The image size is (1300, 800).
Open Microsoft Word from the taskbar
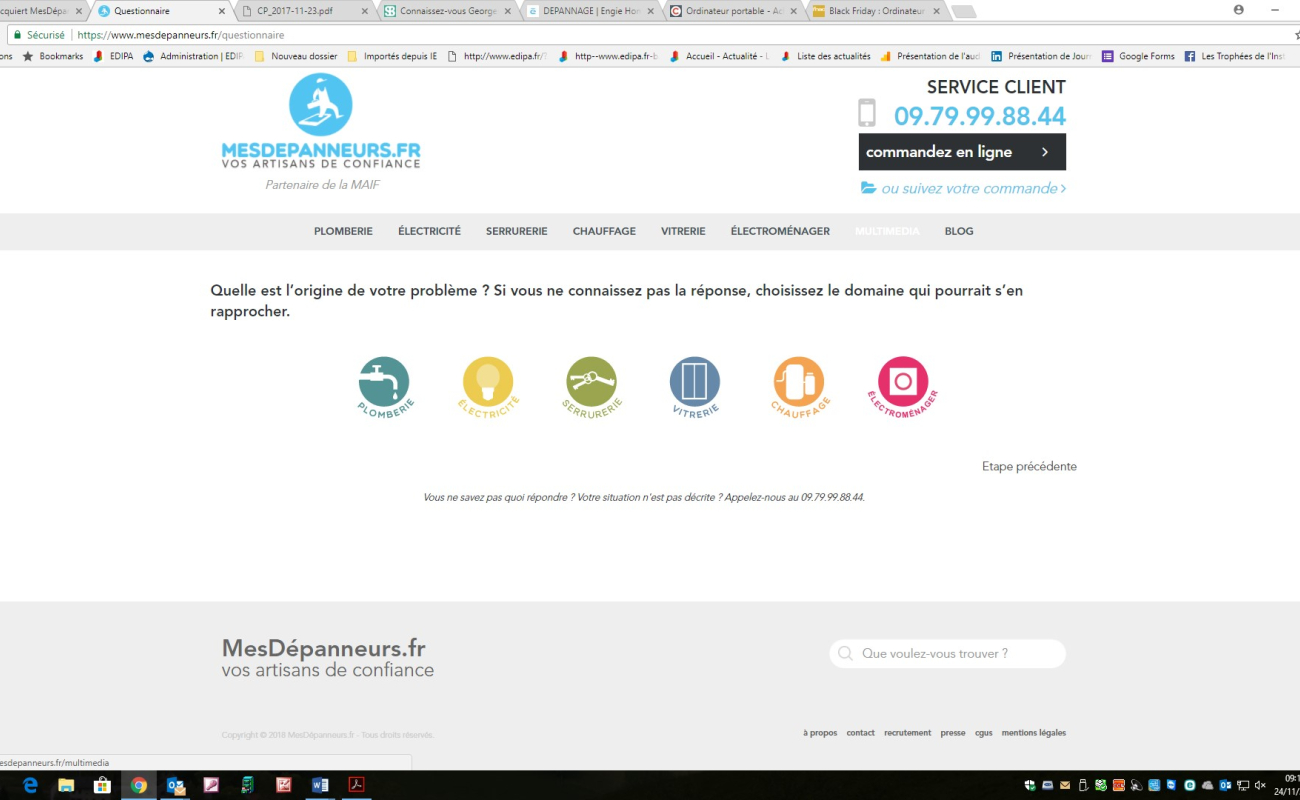pos(320,785)
